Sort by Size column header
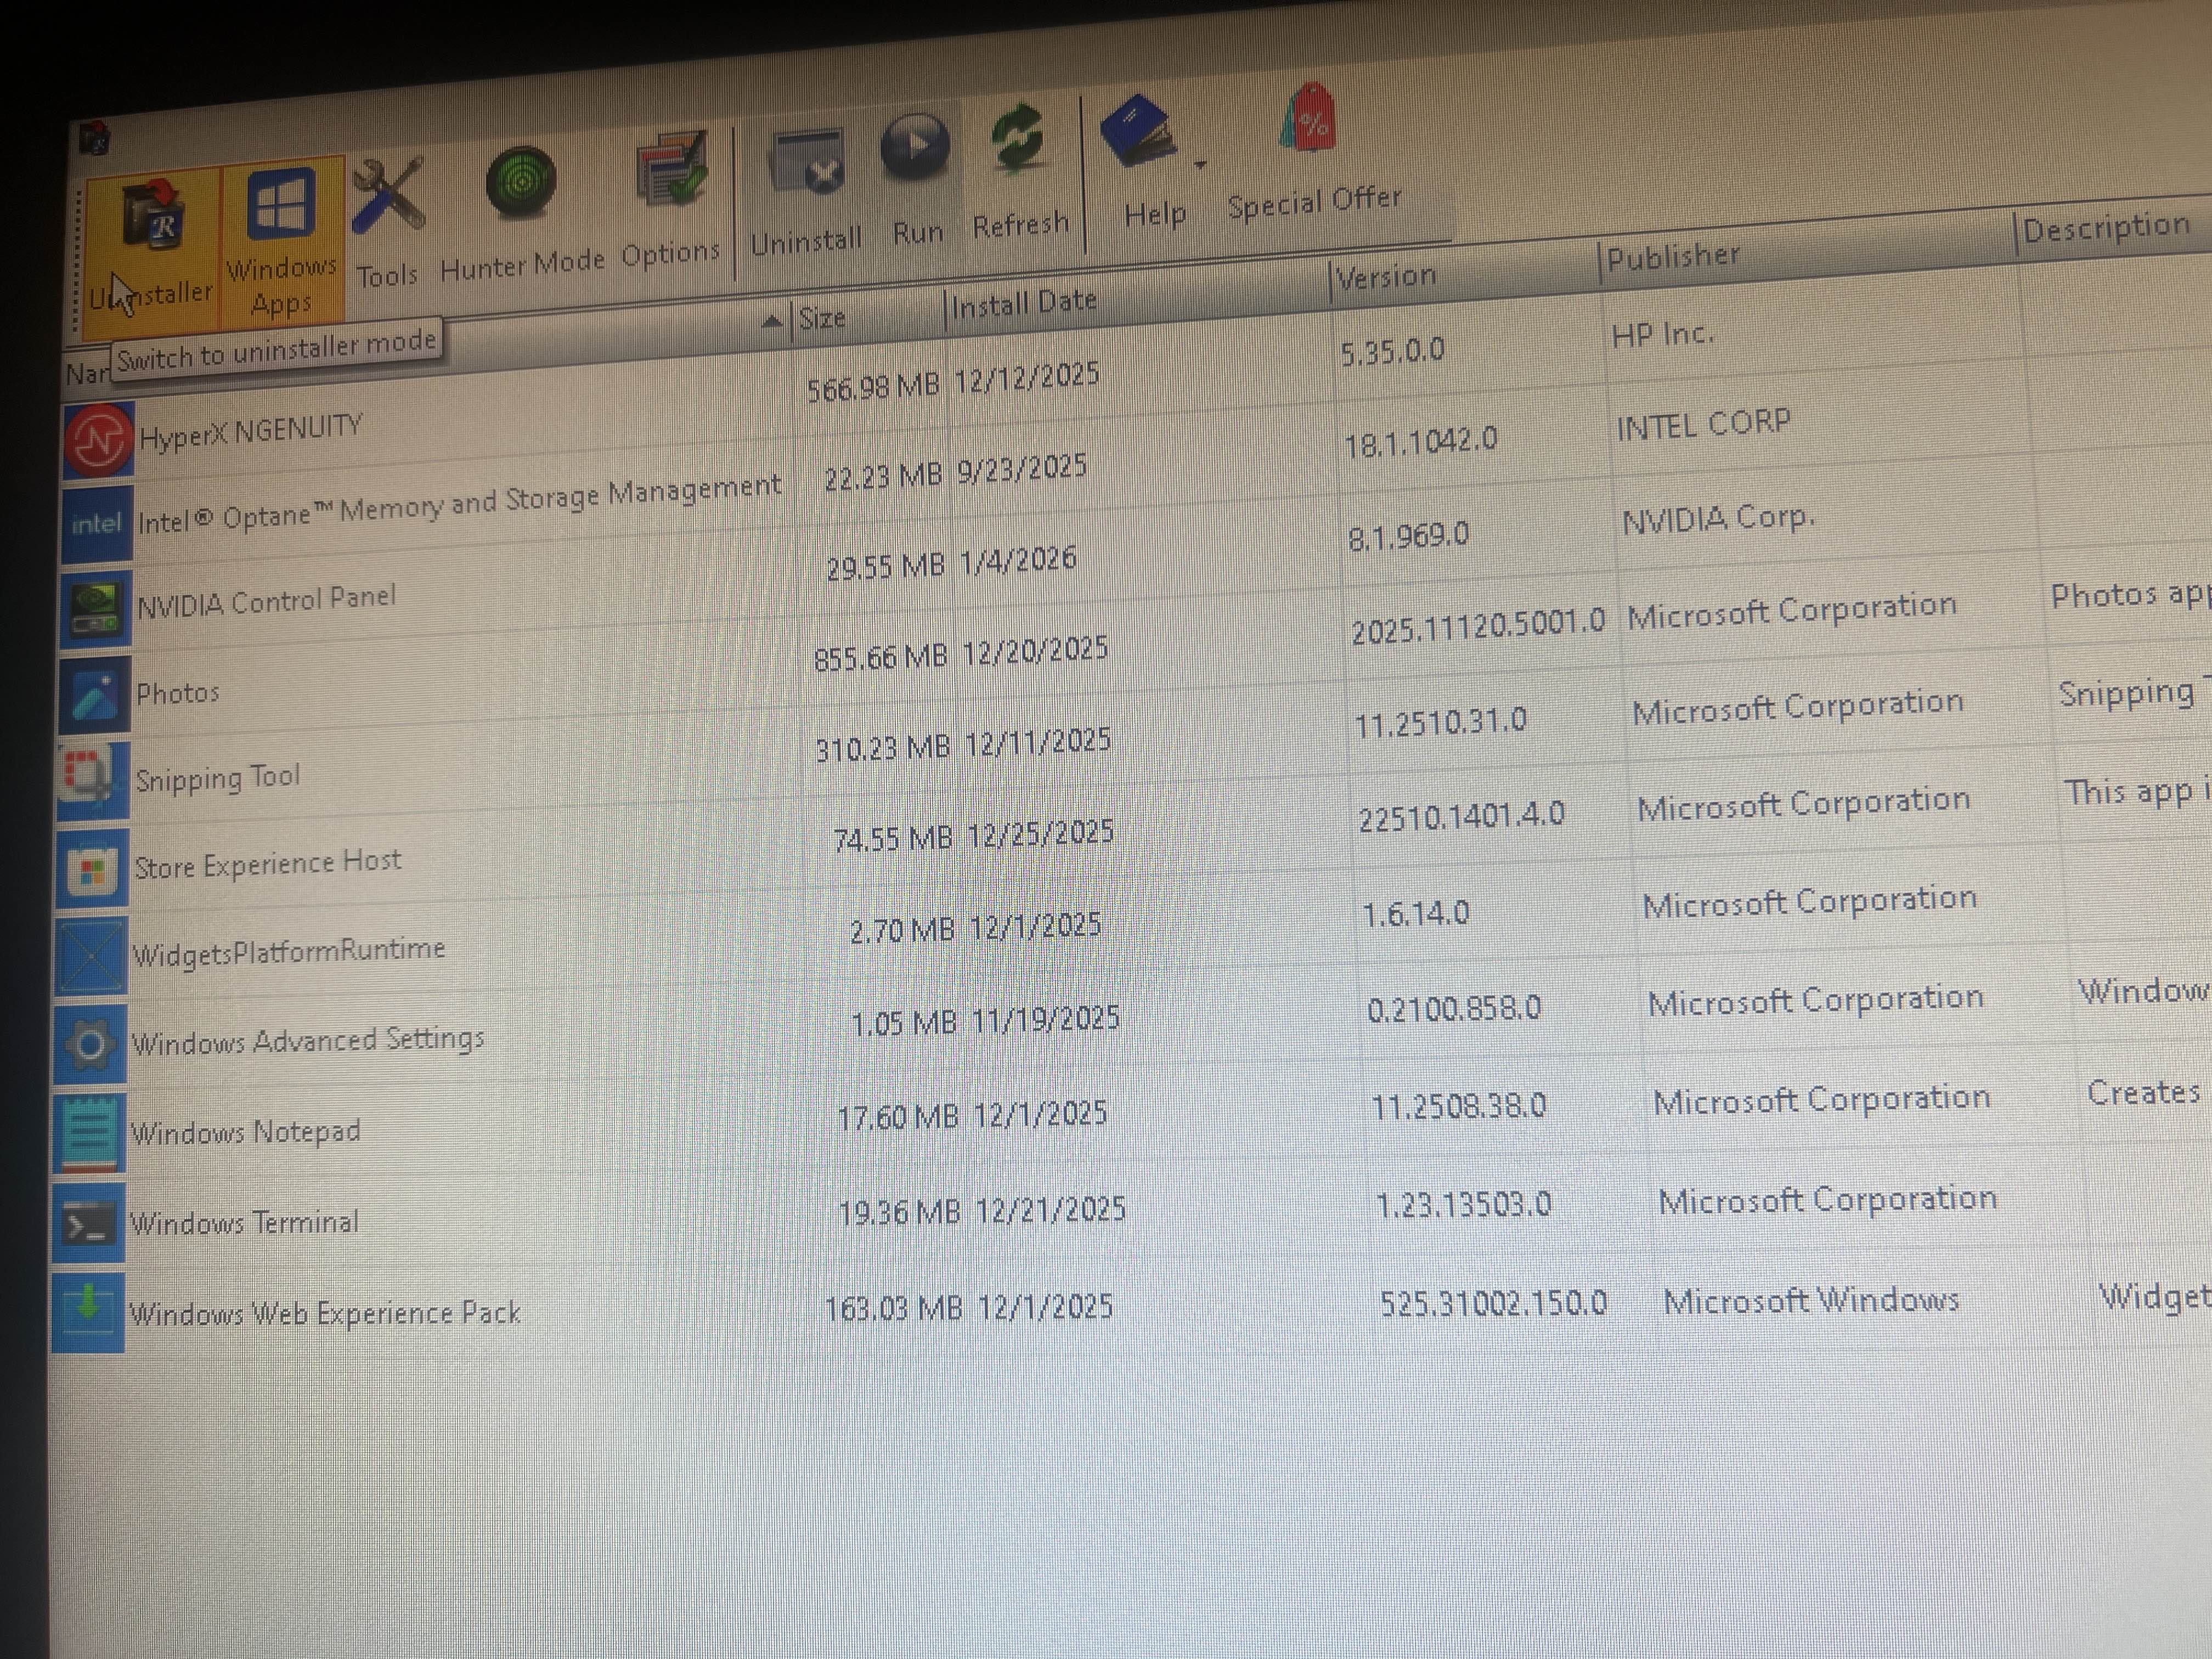Screen dimensions: 2212x1659 point(823,319)
